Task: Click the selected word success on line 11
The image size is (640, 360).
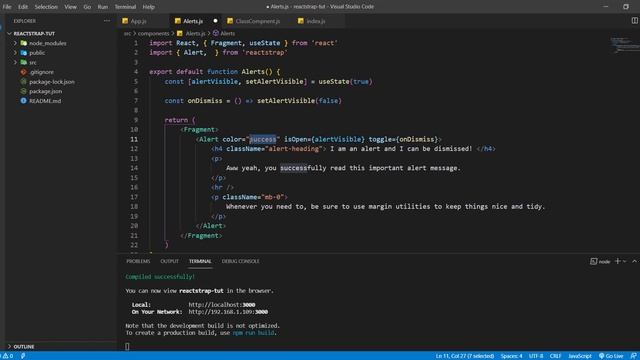Action: [262, 139]
